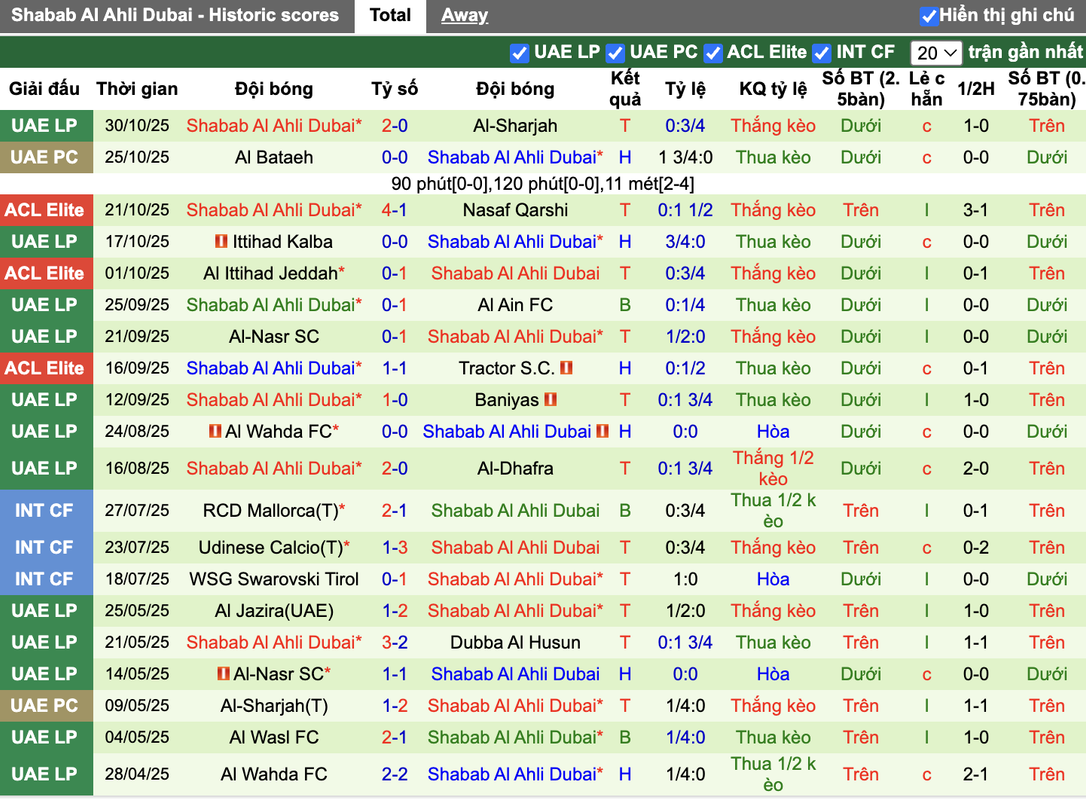Click the Tỷ lệ column header
This screenshot has height=800, width=1086.
pyautogui.click(x=685, y=89)
